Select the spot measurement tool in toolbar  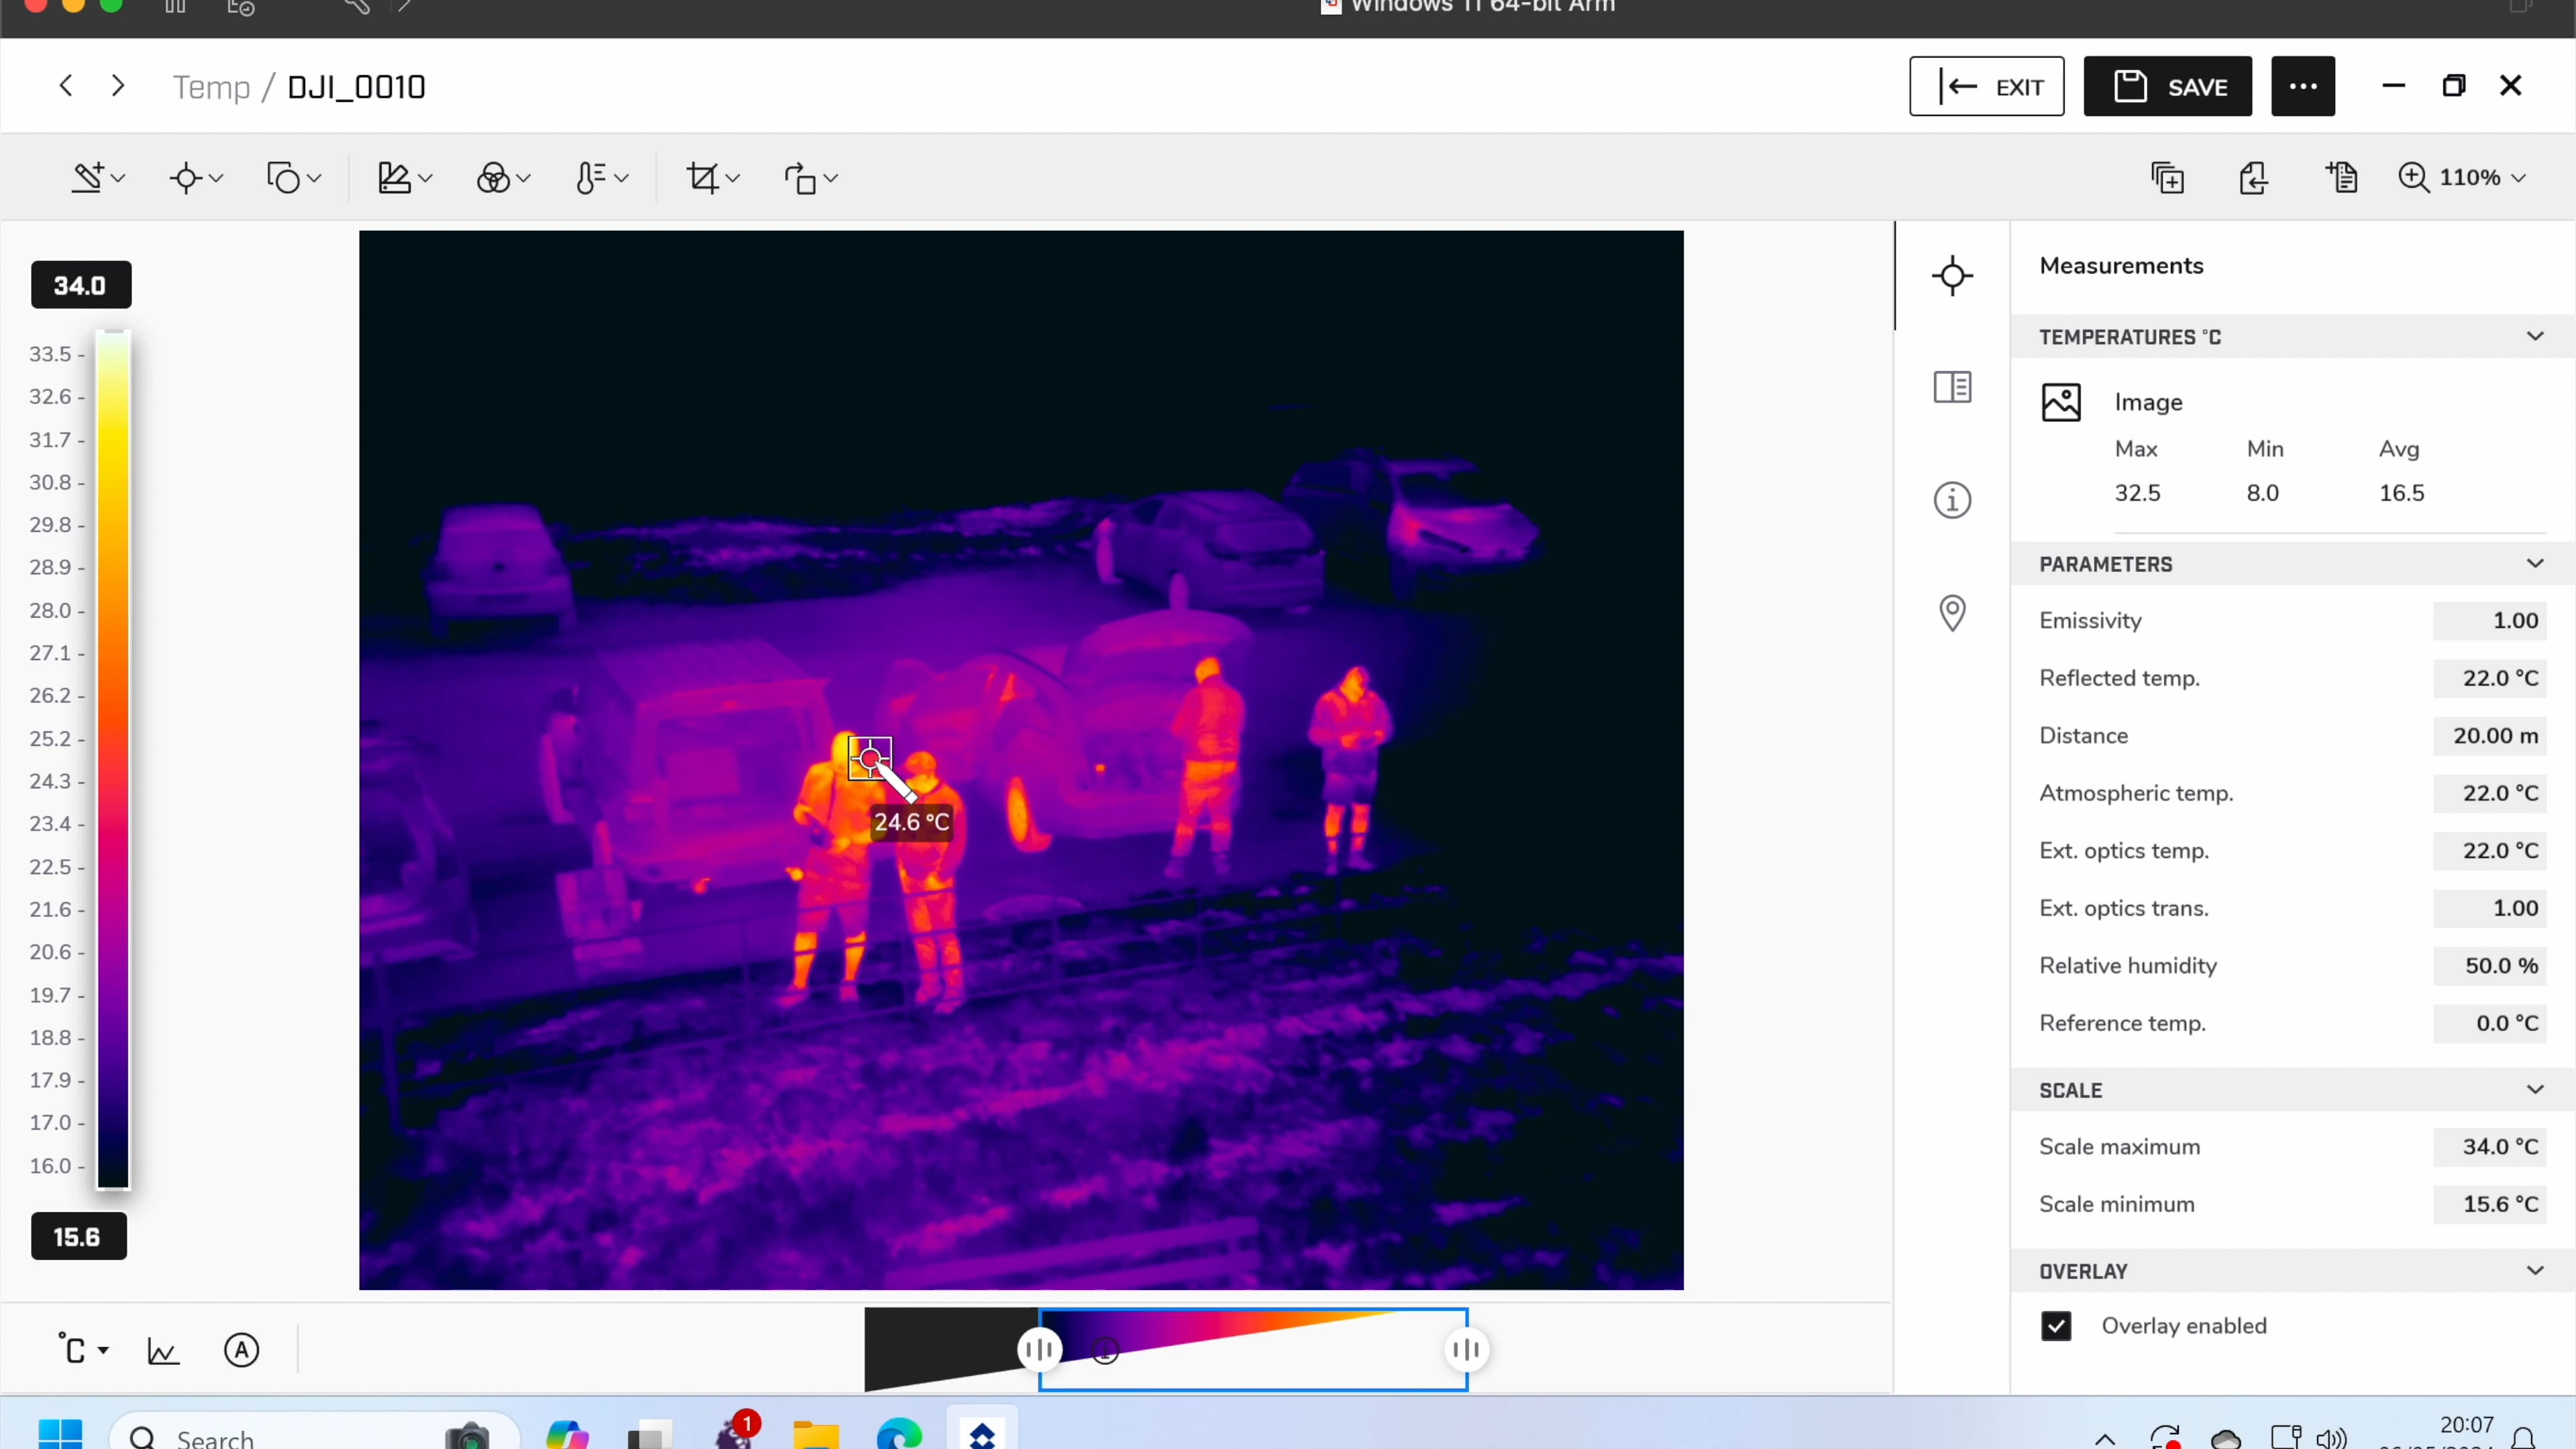[x=186, y=178]
